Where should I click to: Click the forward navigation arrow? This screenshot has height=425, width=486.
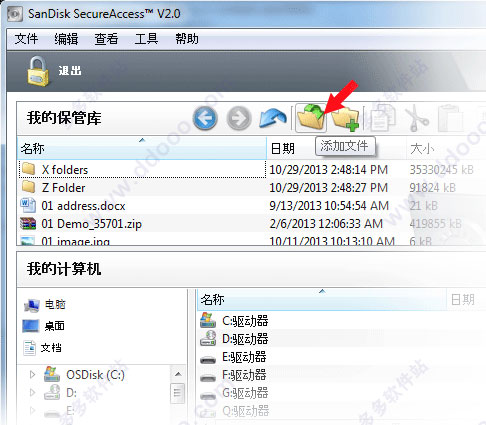(239, 118)
